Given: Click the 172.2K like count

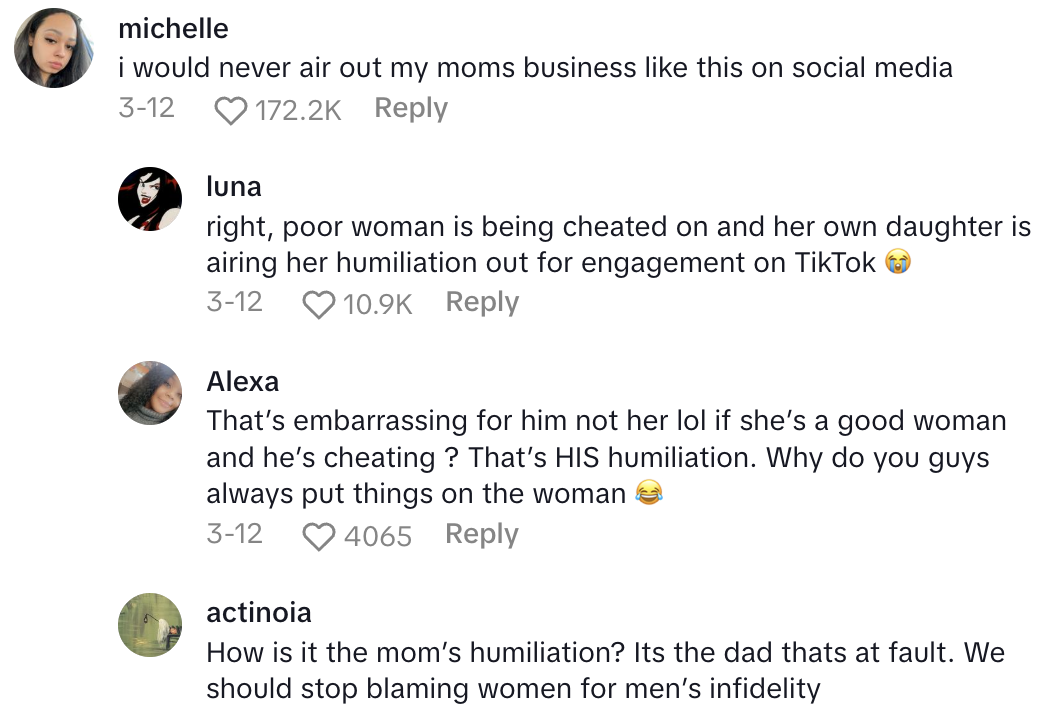Looking at the screenshot, I should [298, 110].
